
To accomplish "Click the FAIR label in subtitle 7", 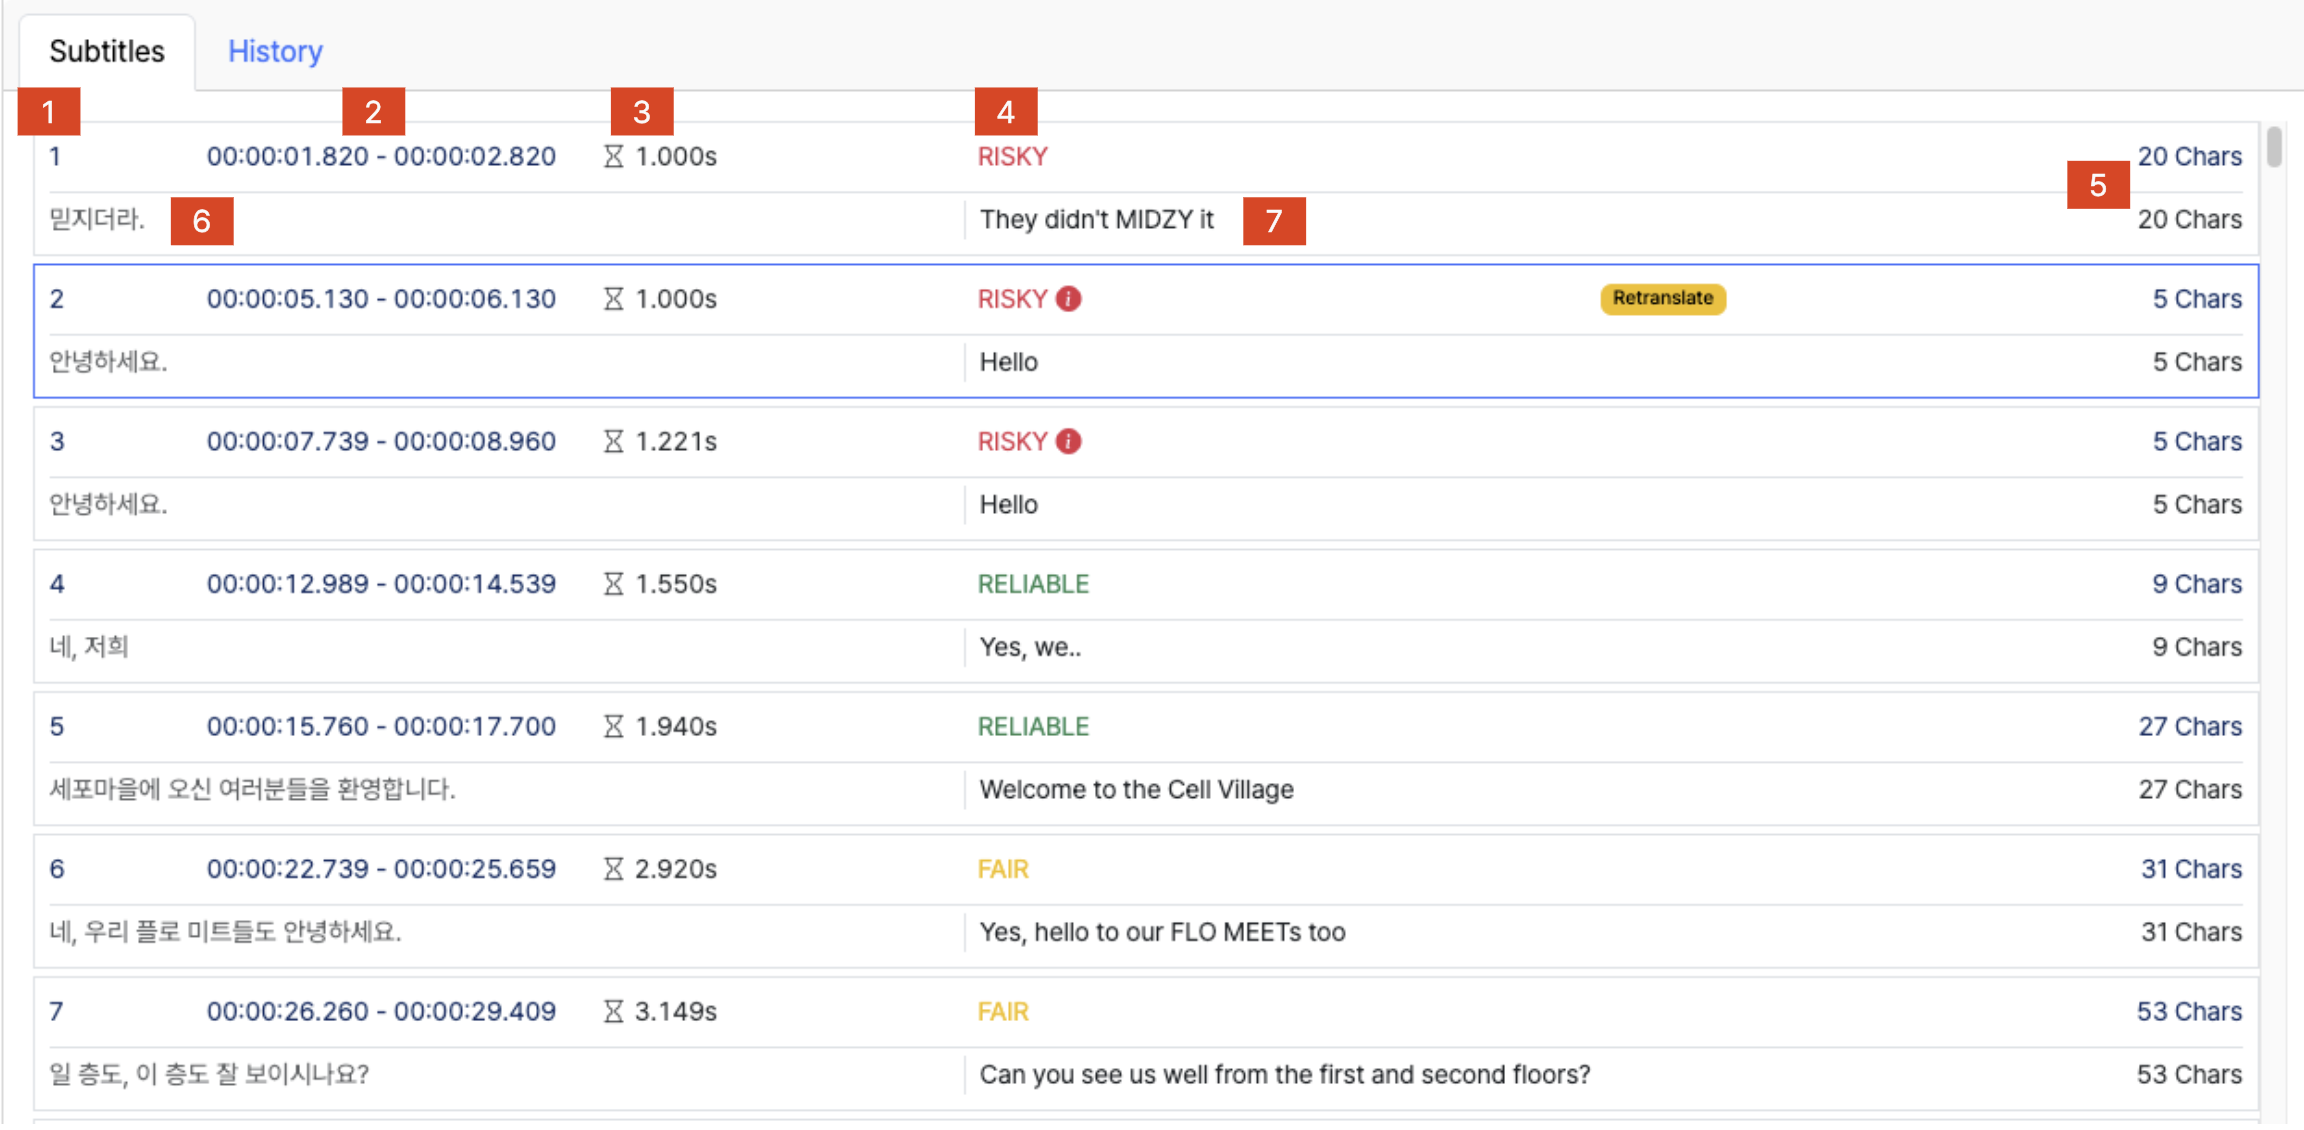I will 1003,1011.
